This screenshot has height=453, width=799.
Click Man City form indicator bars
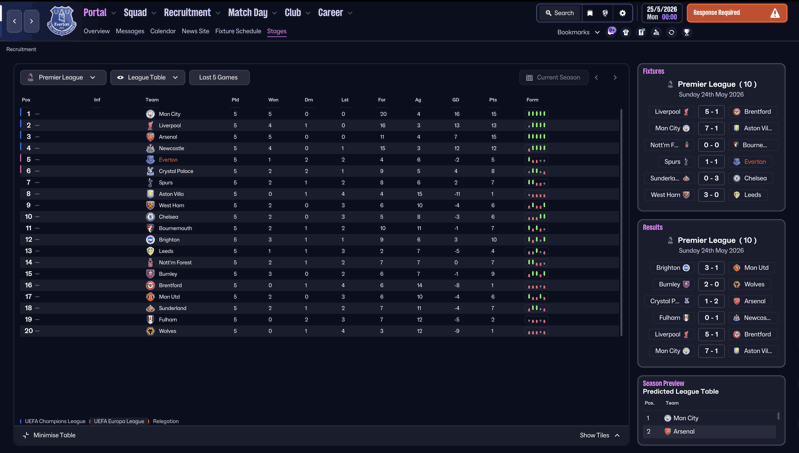[x=537, y=114]
